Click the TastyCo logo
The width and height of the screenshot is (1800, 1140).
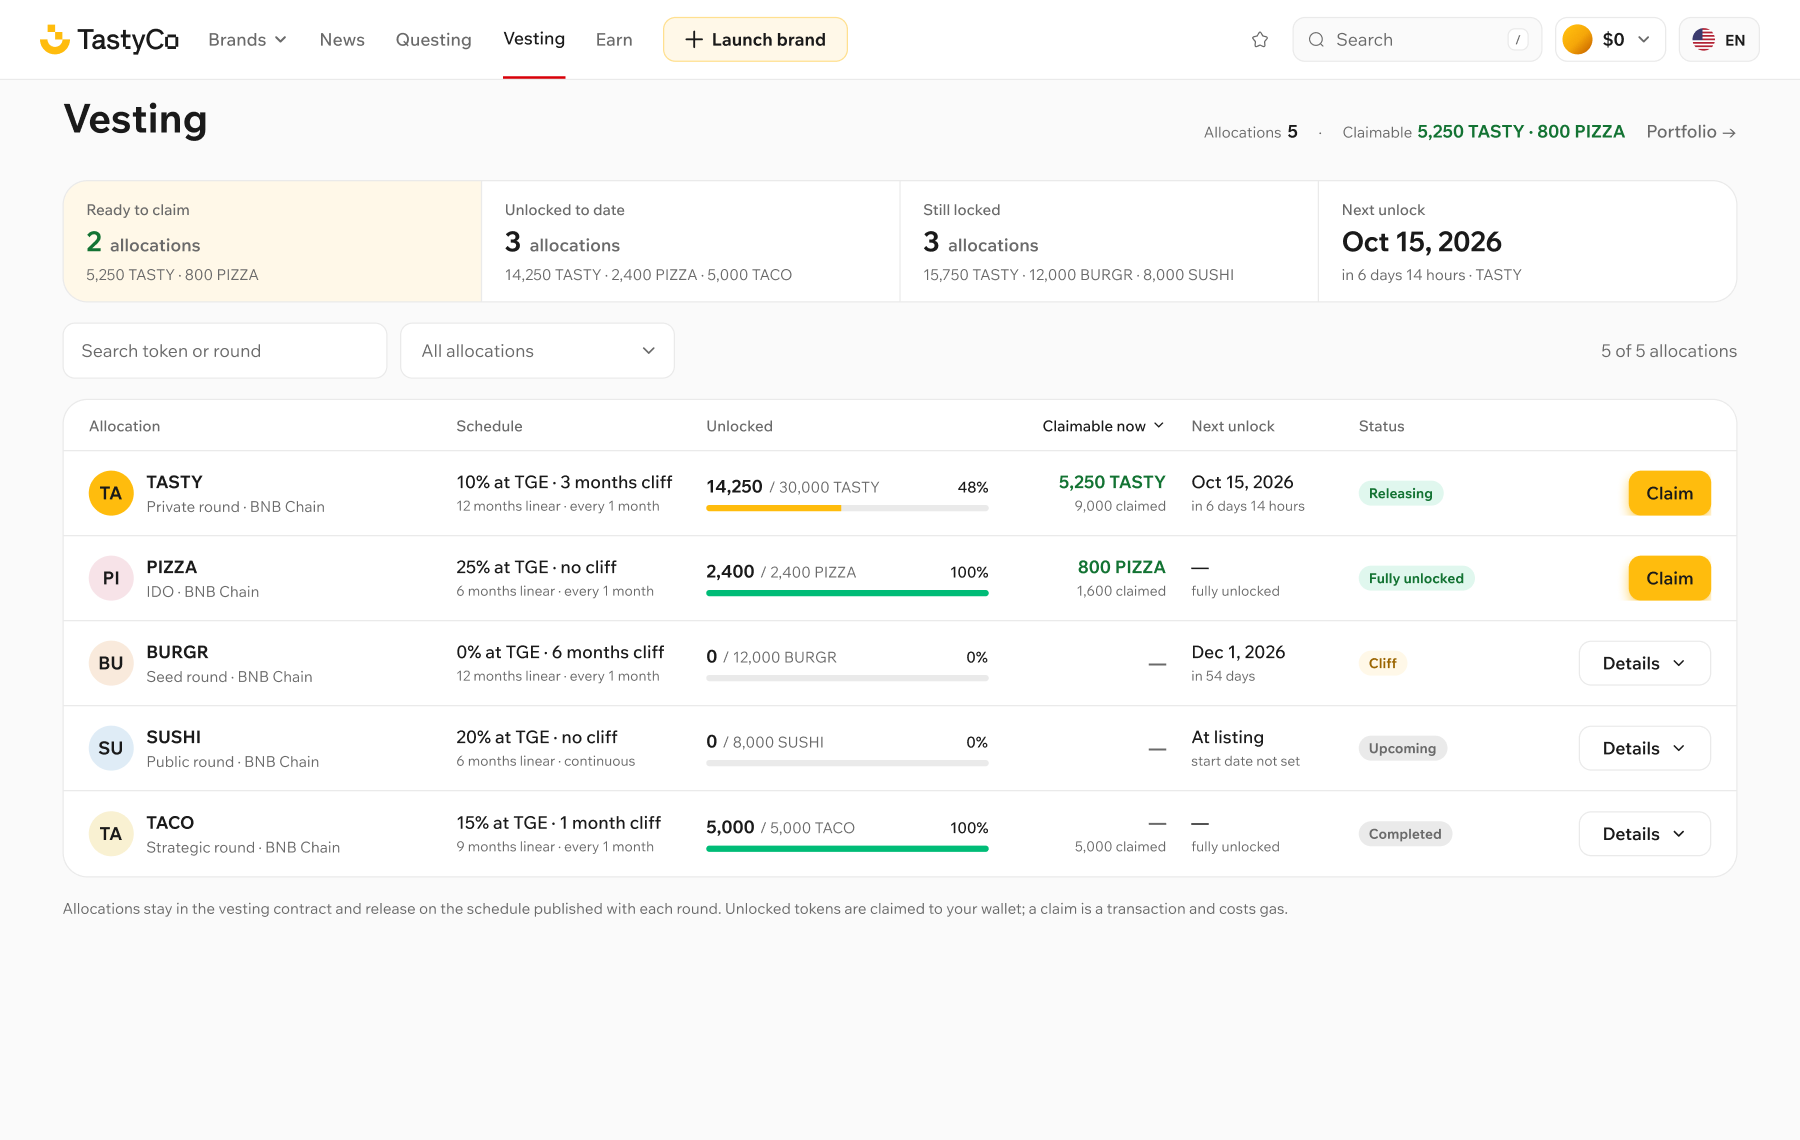tap(109, 39)
